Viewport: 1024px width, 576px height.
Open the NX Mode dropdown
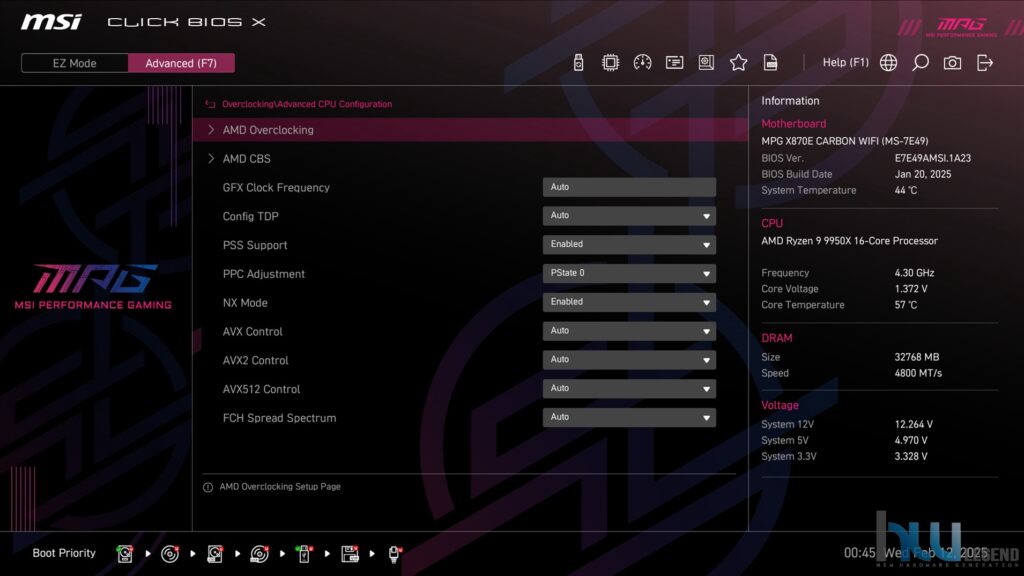[x=629, y=302]
